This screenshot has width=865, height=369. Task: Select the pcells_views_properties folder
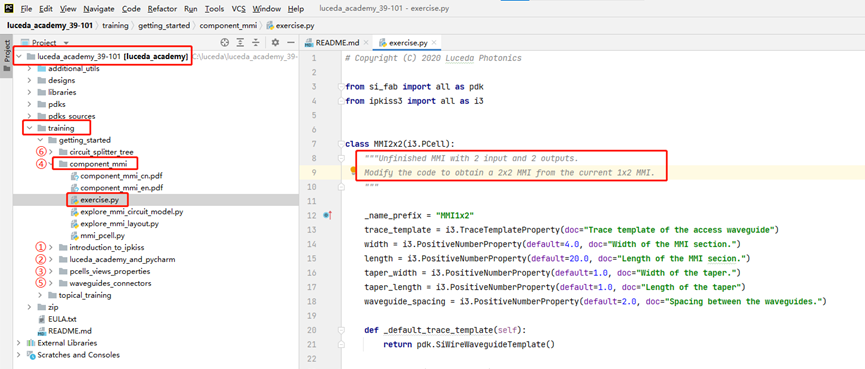click(x=109, y=271)
